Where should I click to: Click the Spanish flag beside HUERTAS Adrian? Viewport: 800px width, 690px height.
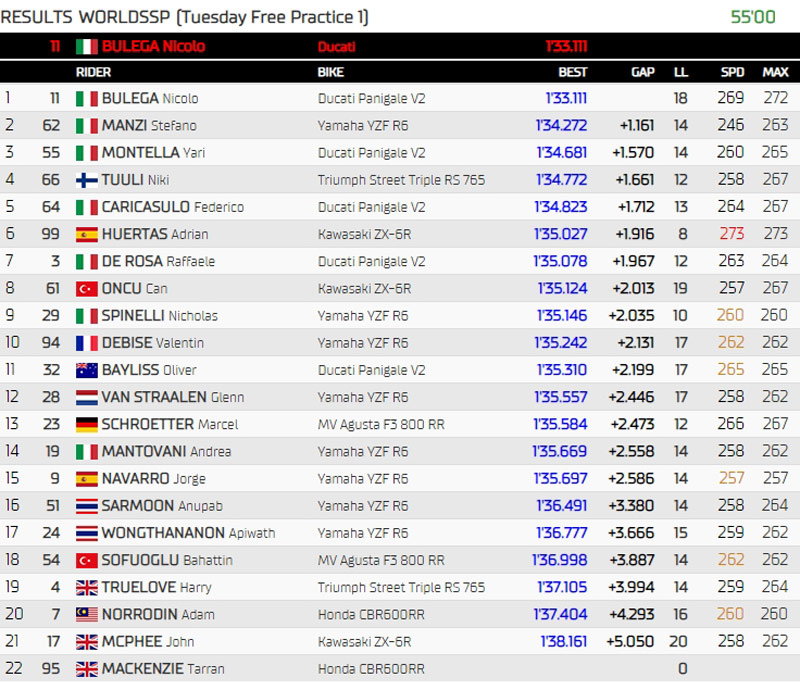coord(86,234)
